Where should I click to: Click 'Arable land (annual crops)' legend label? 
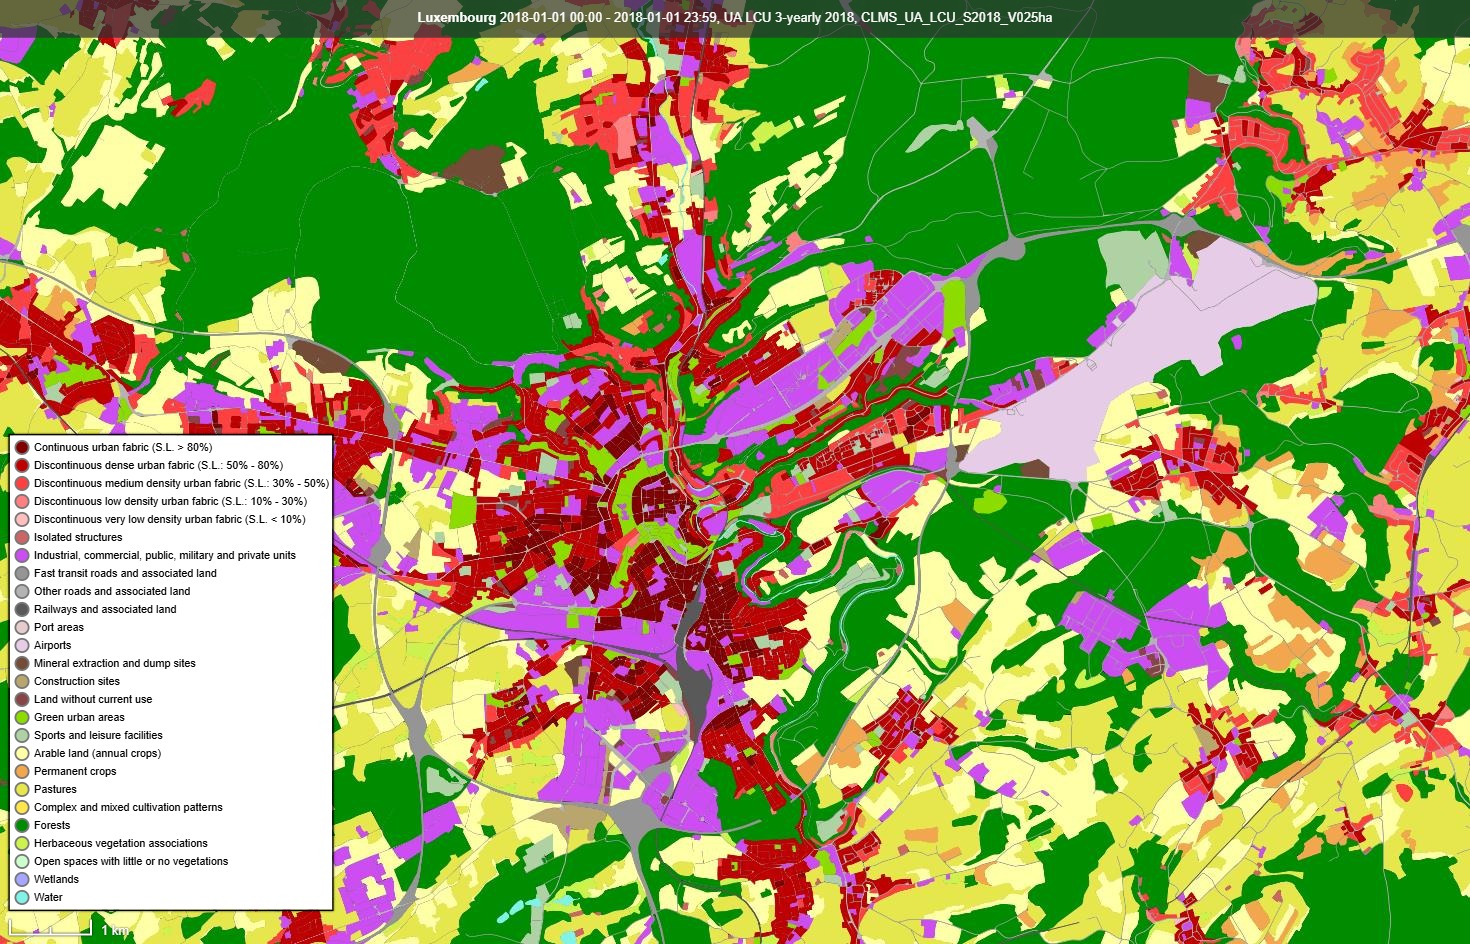[97, 753]
